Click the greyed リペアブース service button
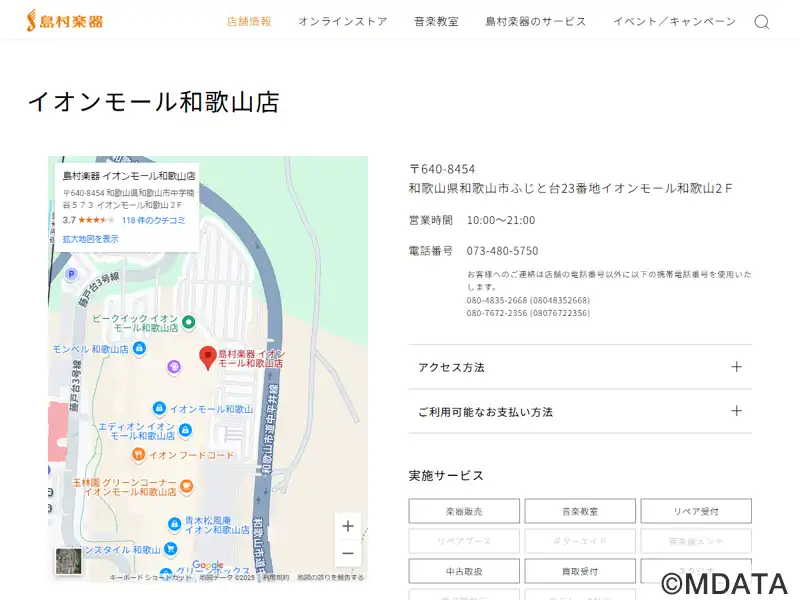 (x=464, y=541)
